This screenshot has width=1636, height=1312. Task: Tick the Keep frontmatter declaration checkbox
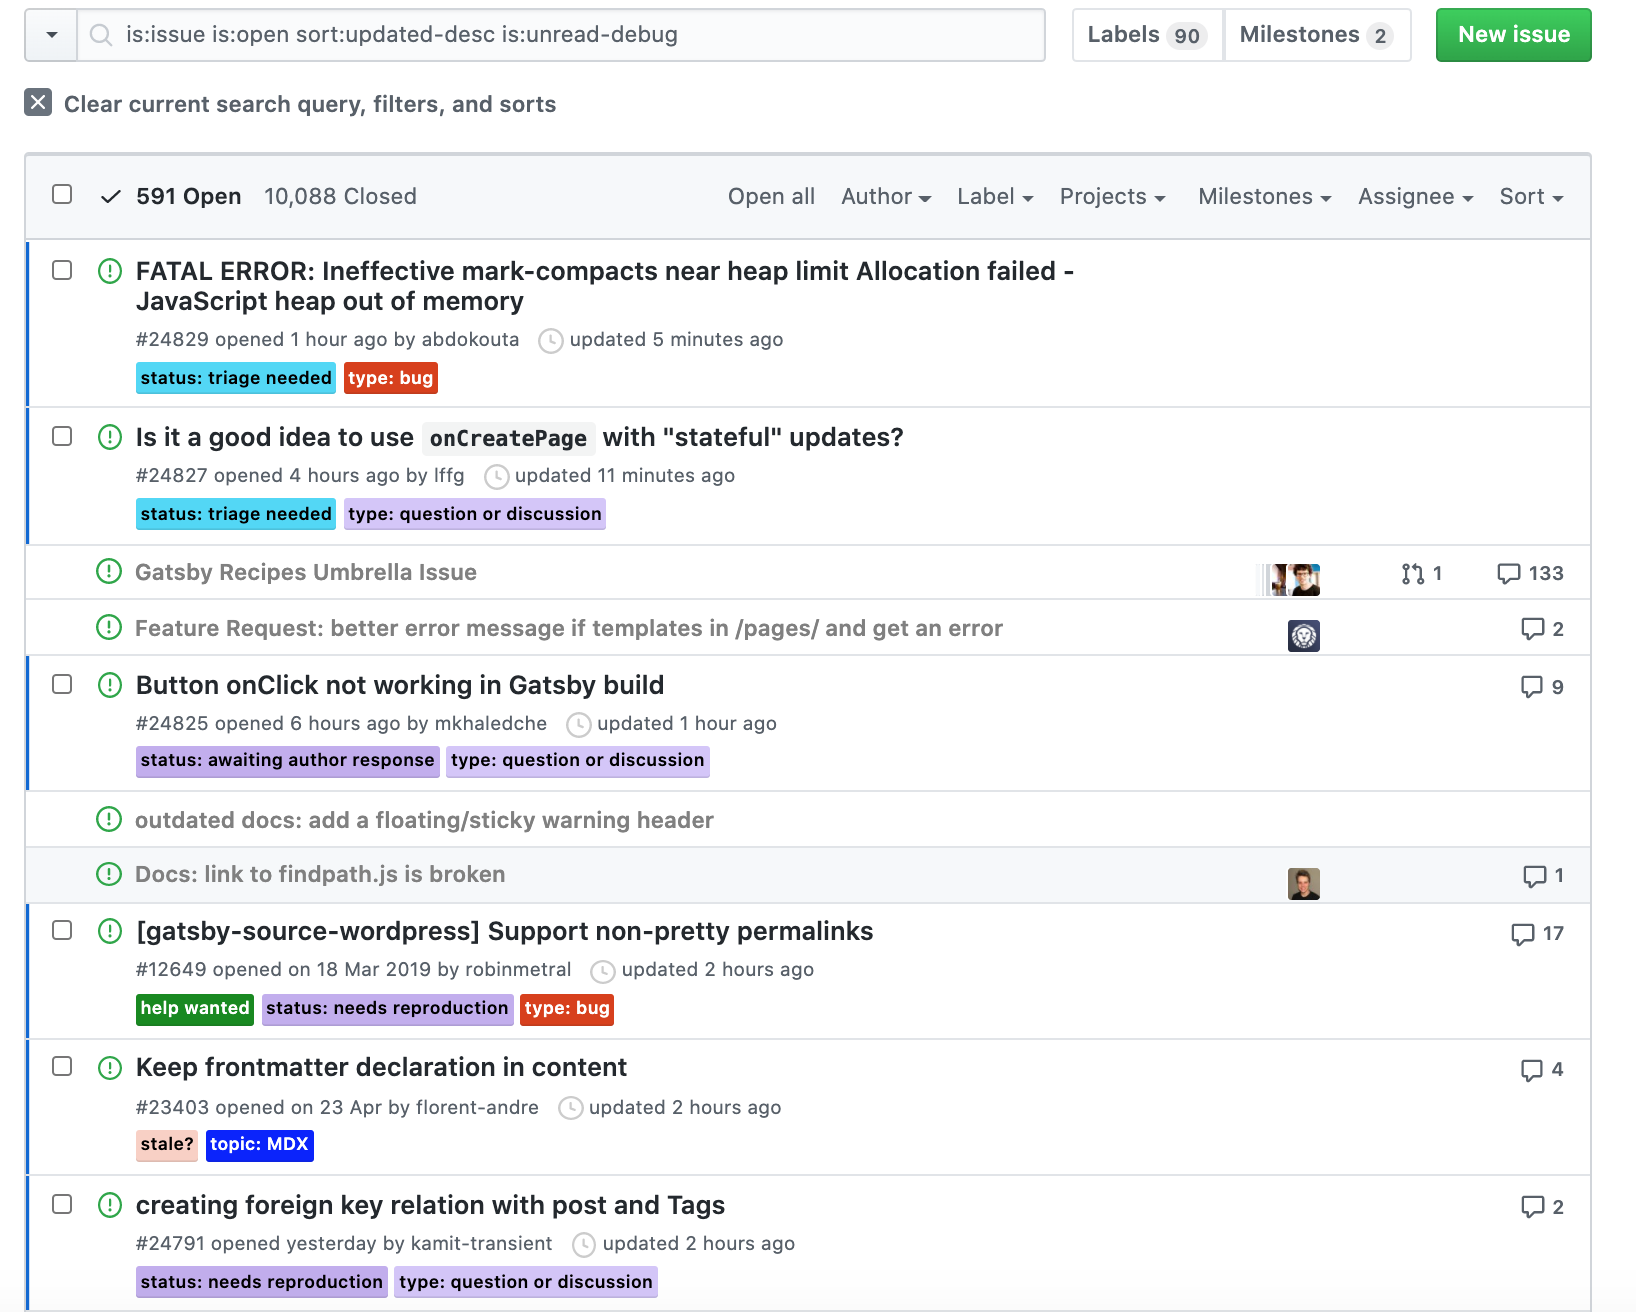[x=62, y=1066]
